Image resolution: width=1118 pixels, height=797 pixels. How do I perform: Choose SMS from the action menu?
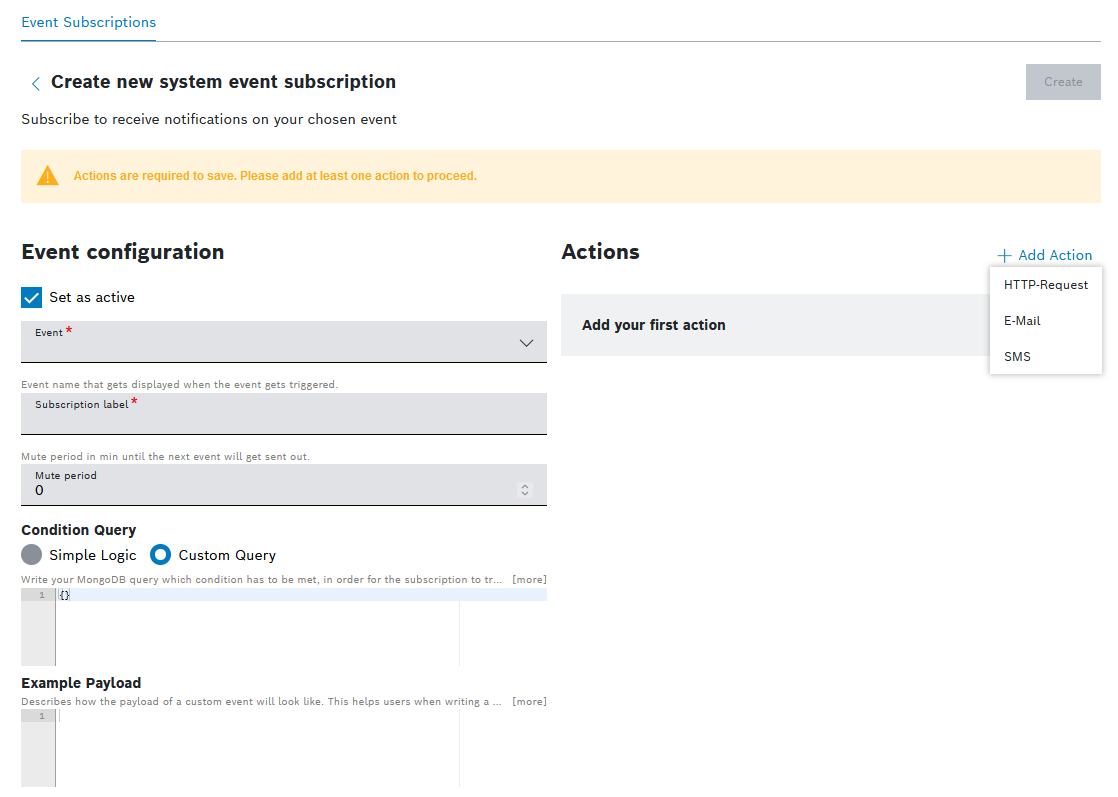[x=1017, y=357]
